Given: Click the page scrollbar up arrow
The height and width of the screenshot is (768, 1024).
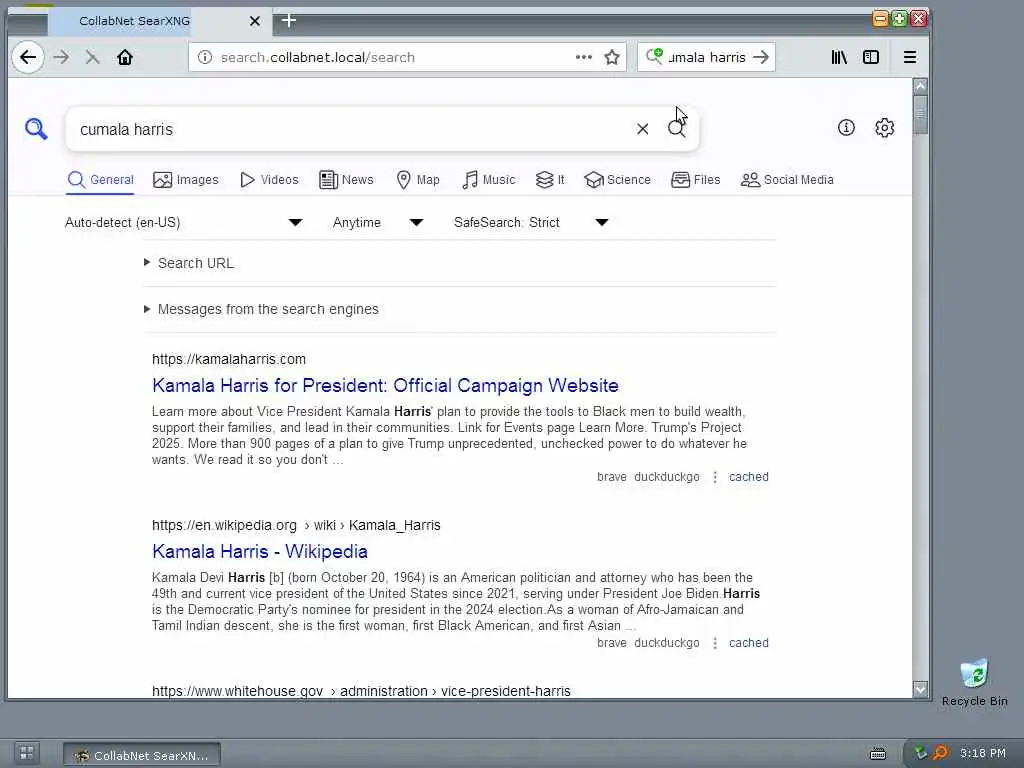Looking at the screenshot, I should [920, 86].
